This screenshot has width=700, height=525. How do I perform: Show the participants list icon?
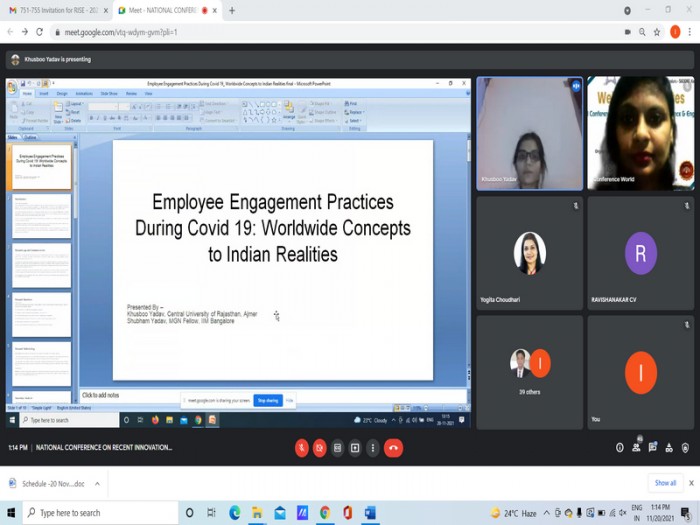(635, 448)
